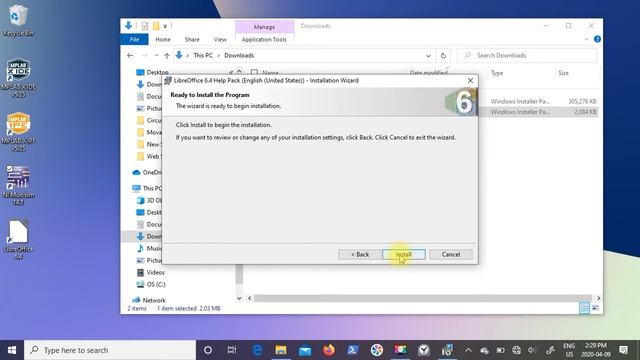Click Downloads in the address path

coord(239,56)
